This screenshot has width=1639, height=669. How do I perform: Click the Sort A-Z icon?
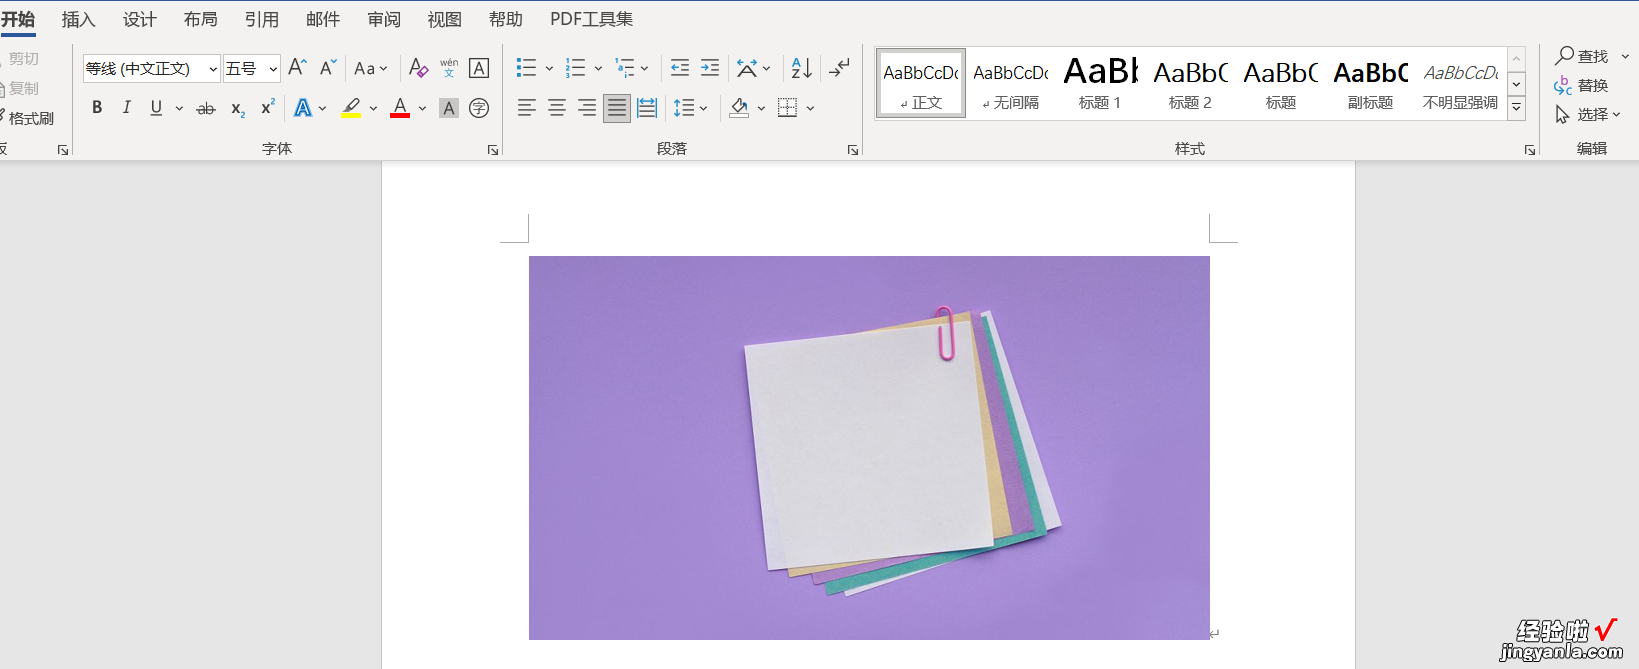point(801,68)
